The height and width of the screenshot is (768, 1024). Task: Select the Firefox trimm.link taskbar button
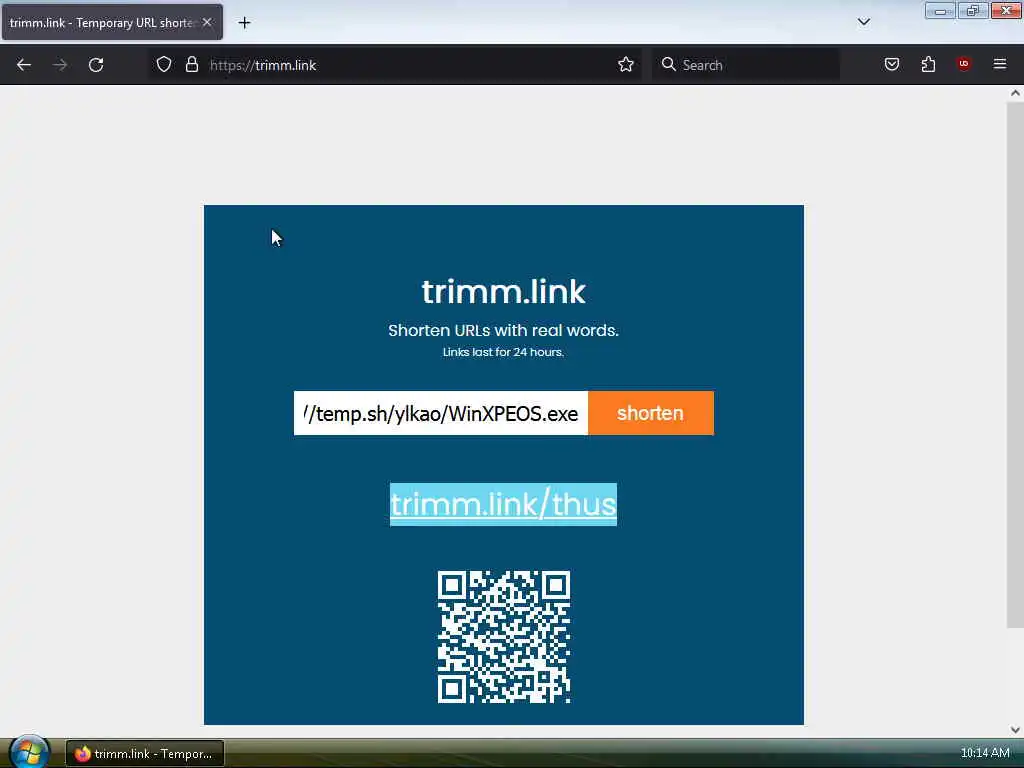coord(145,754)
